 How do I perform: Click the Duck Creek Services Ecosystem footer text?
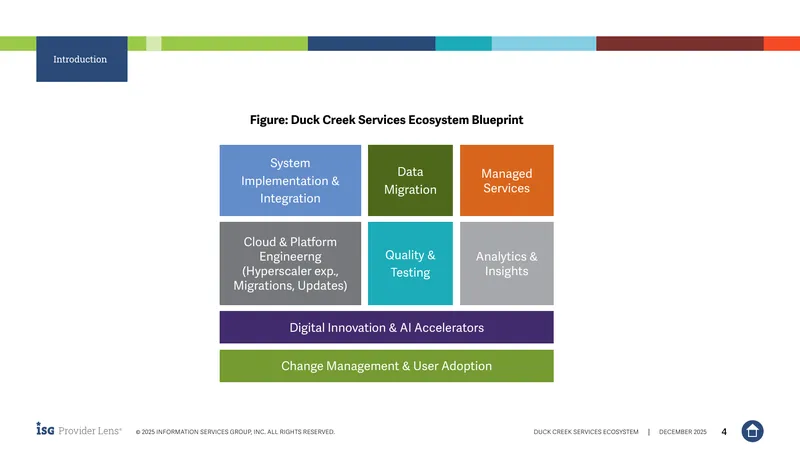coord(586,432)
